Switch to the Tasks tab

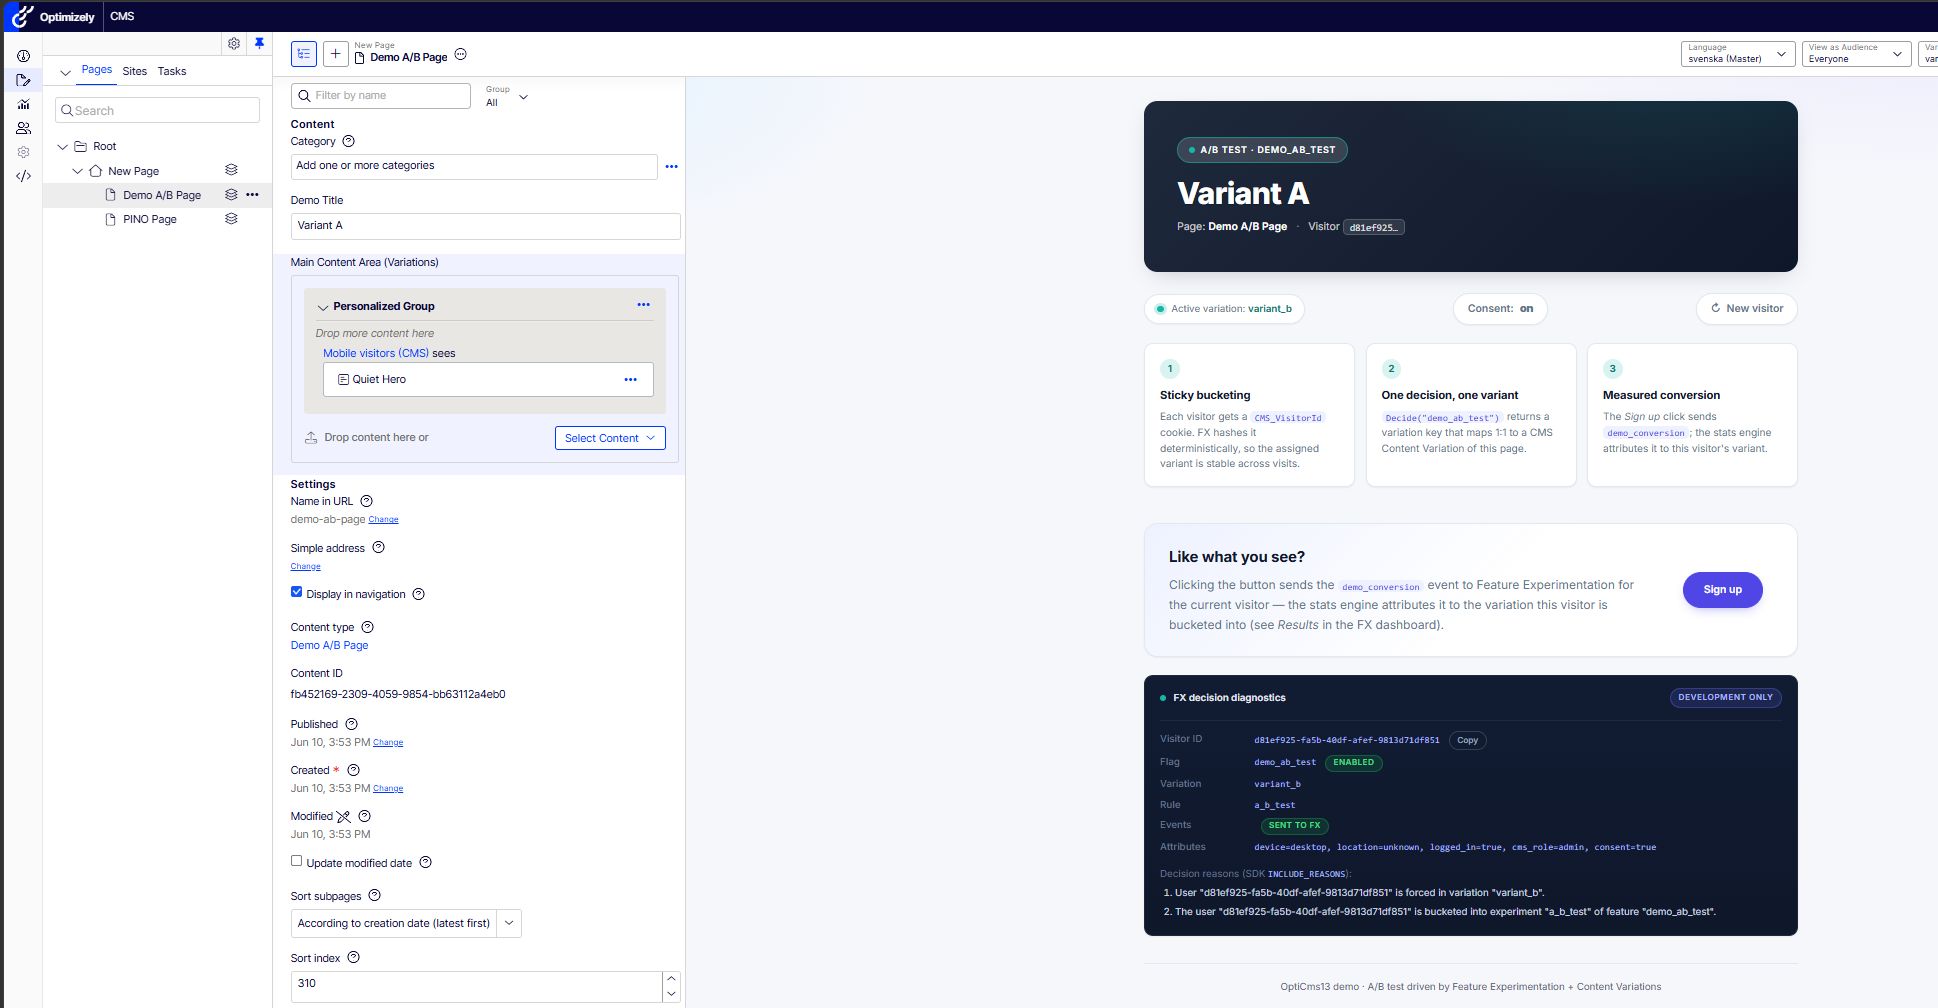[172, 71]
